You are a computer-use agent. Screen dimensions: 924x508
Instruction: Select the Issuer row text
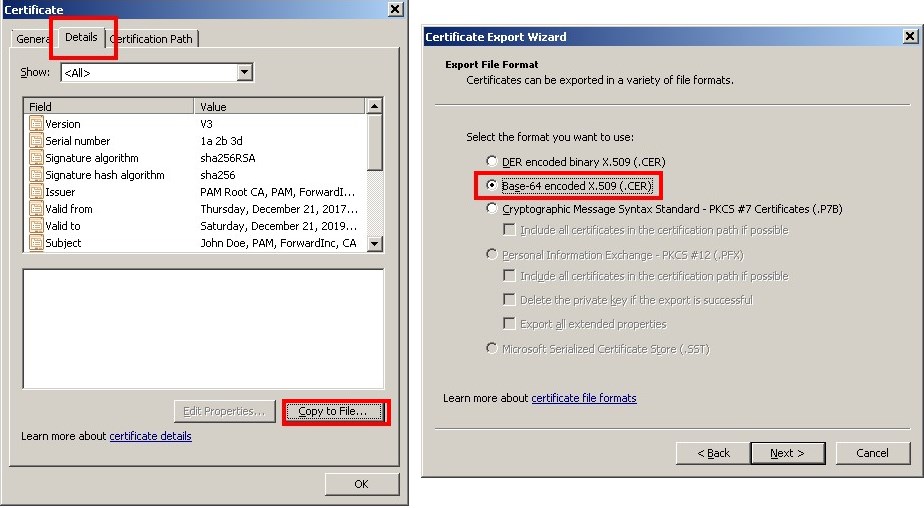[60, 192]
